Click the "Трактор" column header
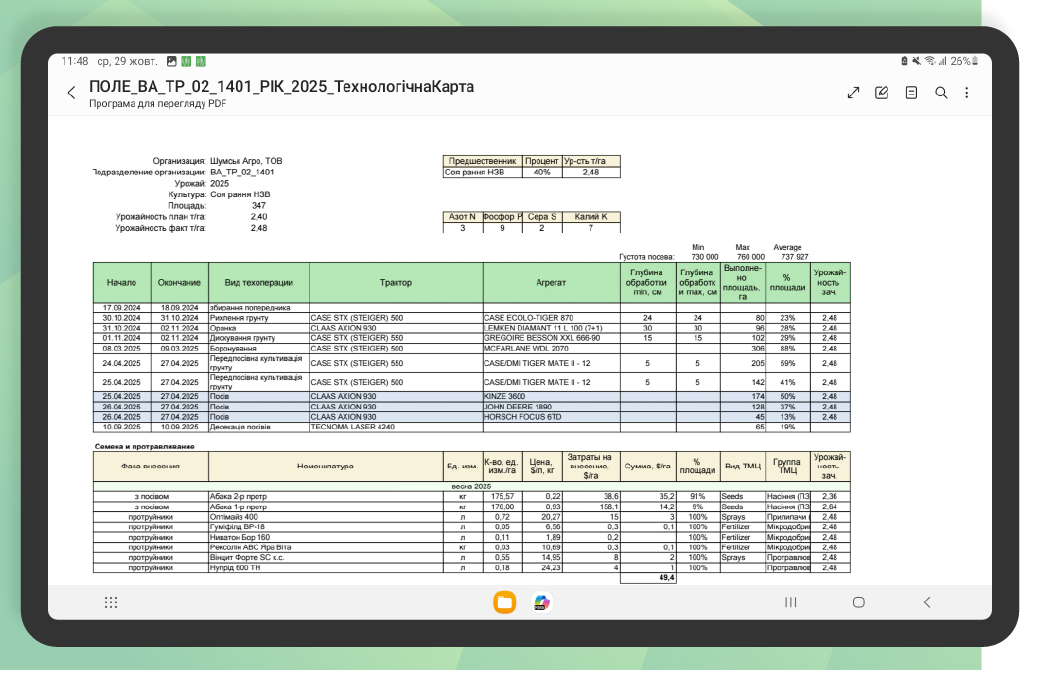1040x700 pixels. click(396, 283)
